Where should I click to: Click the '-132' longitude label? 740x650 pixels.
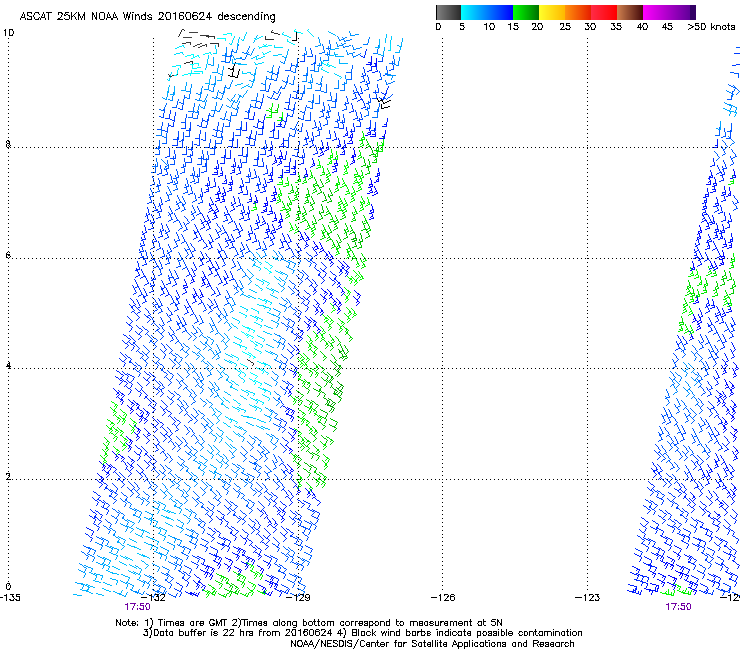pos(154,598)
